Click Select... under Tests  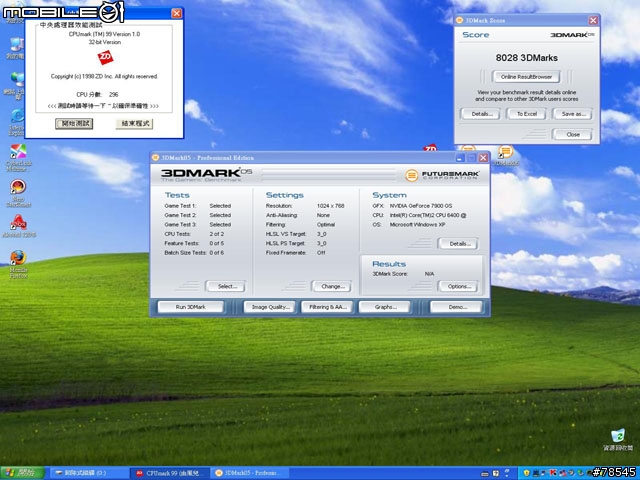226,286
